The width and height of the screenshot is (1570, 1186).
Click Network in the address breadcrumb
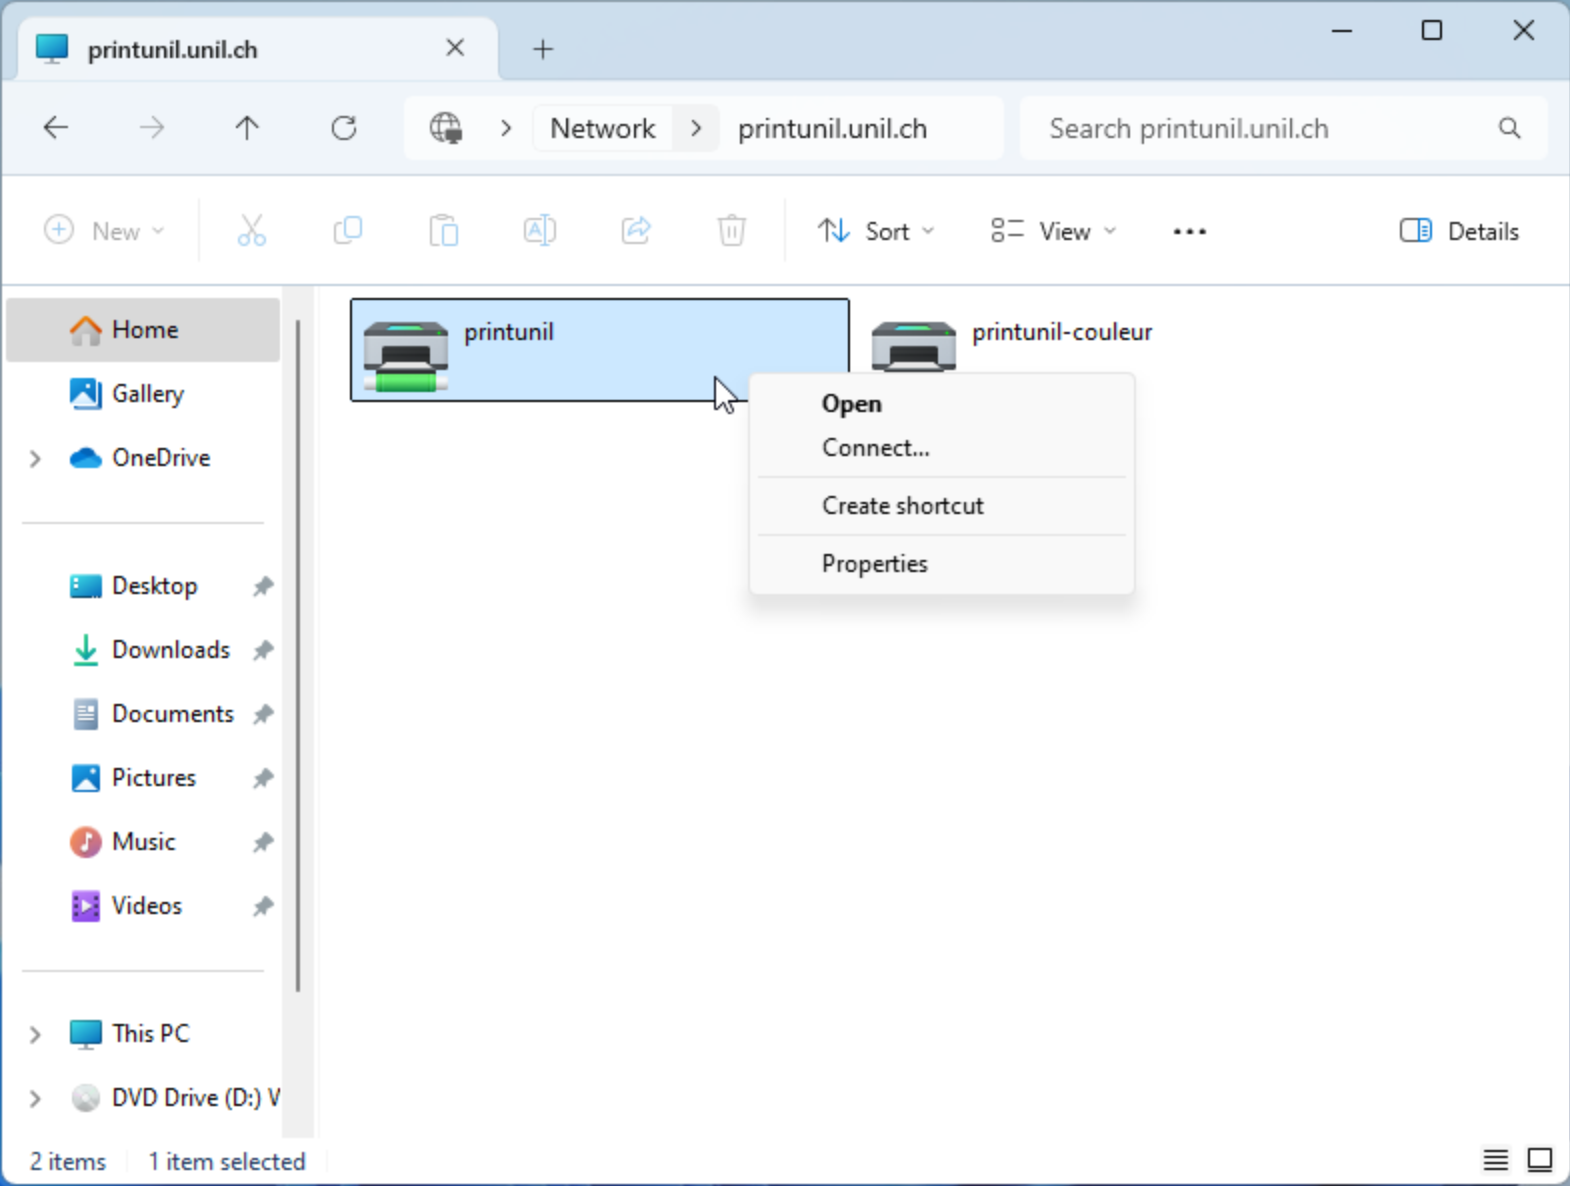pos(602,129)
